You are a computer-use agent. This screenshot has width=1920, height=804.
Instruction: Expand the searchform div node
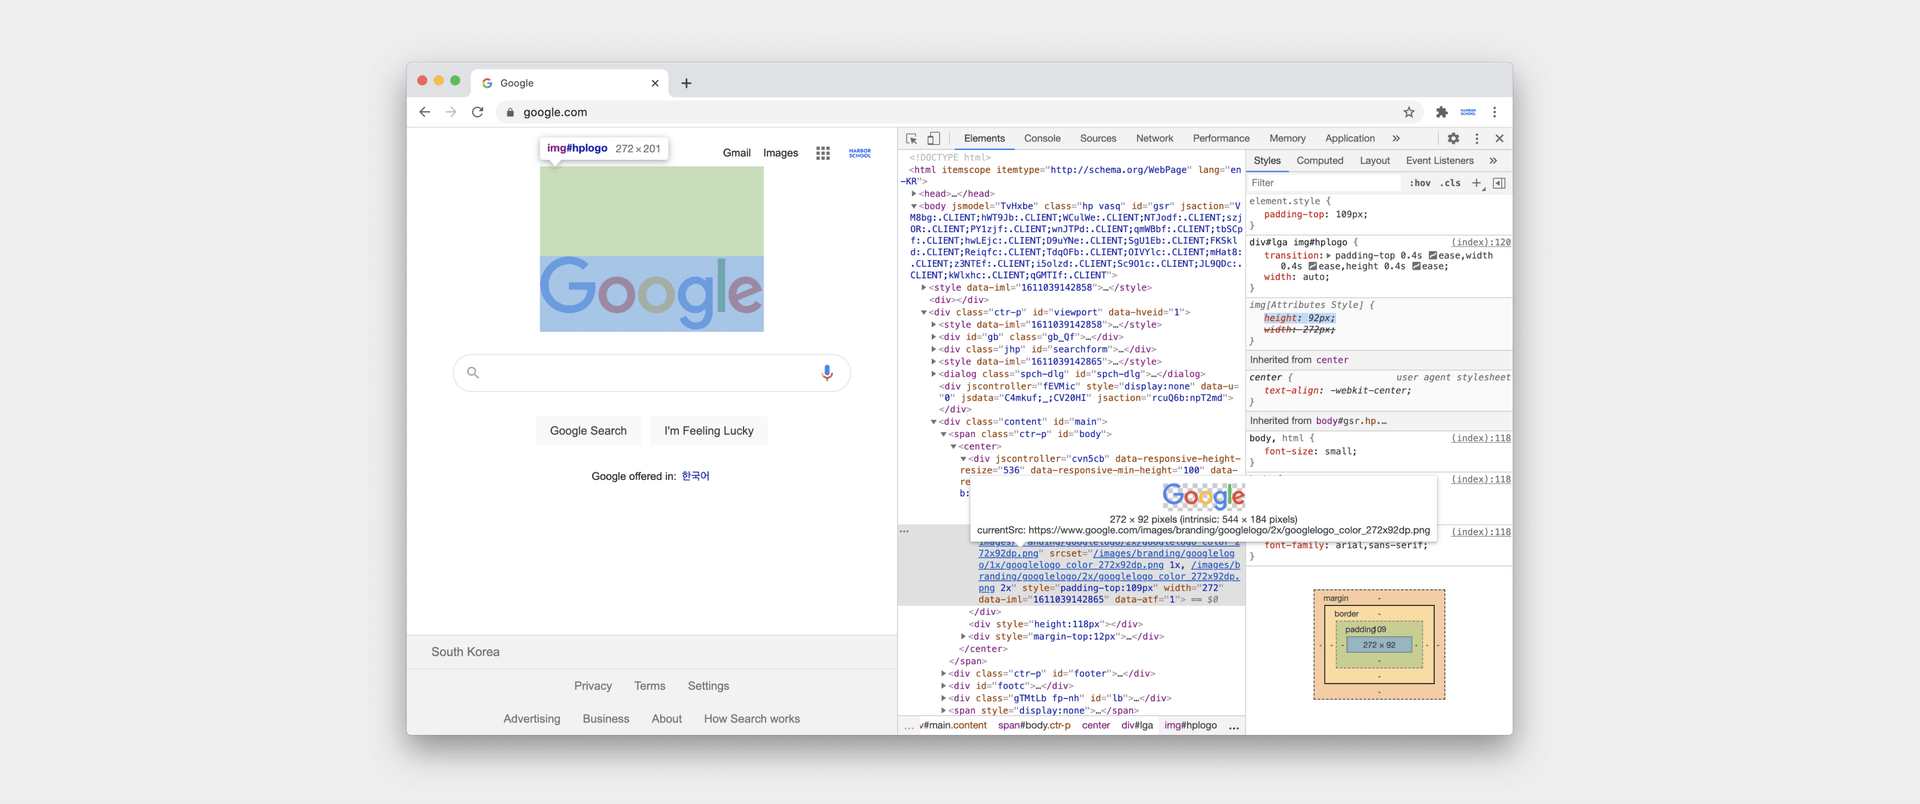coord(934,349)
